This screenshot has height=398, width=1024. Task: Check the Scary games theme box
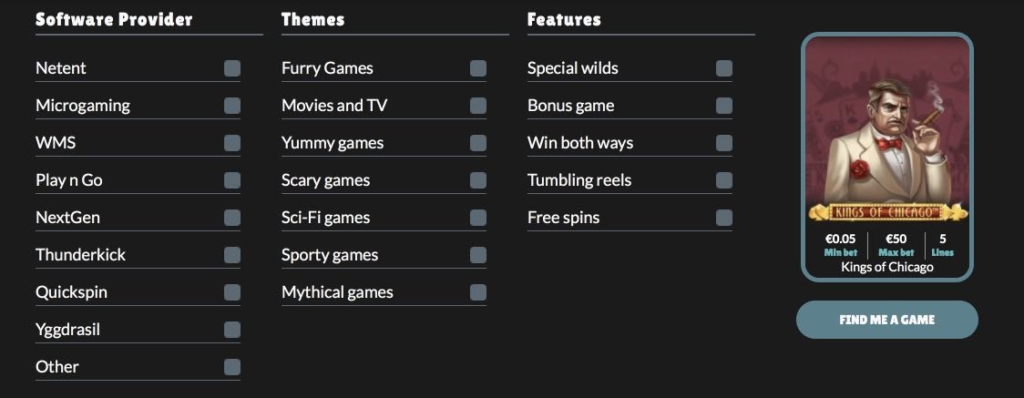(478, 180)
